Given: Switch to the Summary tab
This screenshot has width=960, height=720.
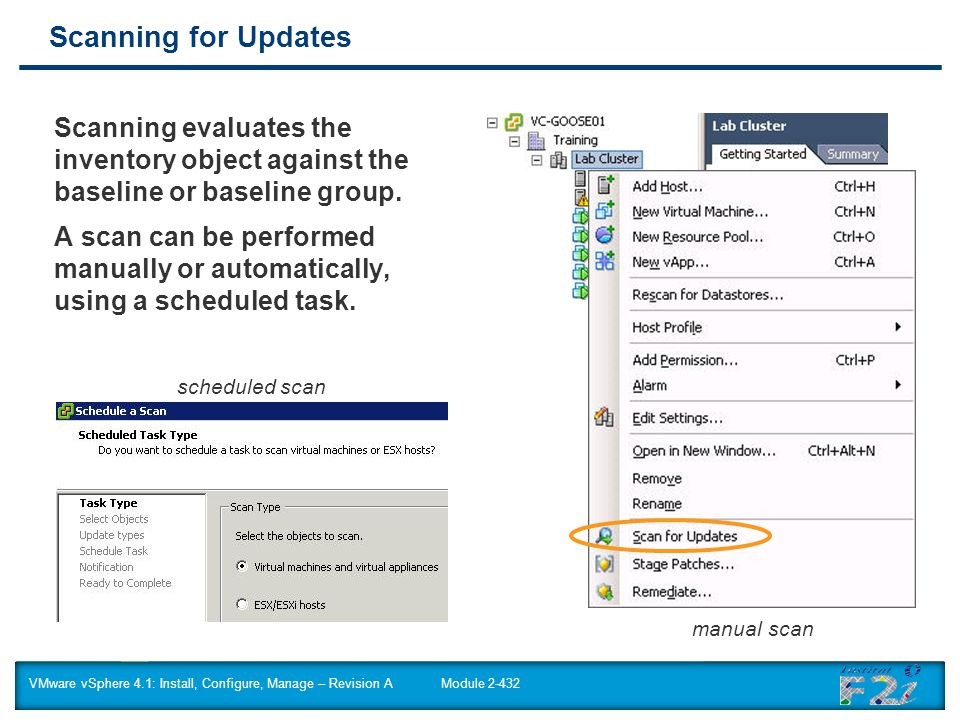Looking at the screenshot, I should [x=852, y=154].
